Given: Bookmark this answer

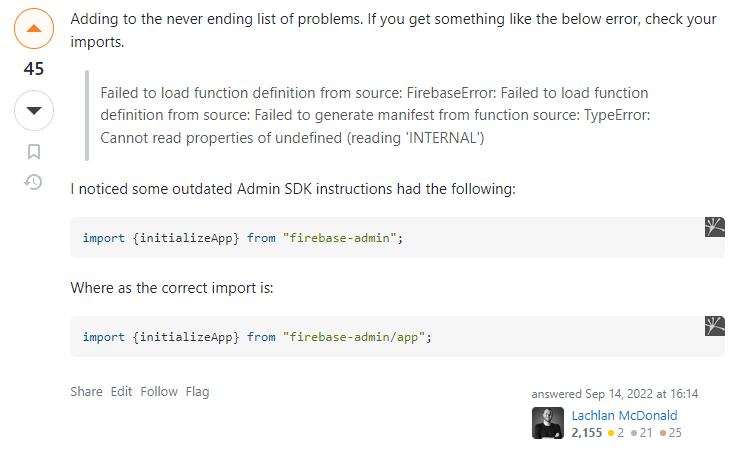Looking at the screenshot, I should [x=34, y=152].
